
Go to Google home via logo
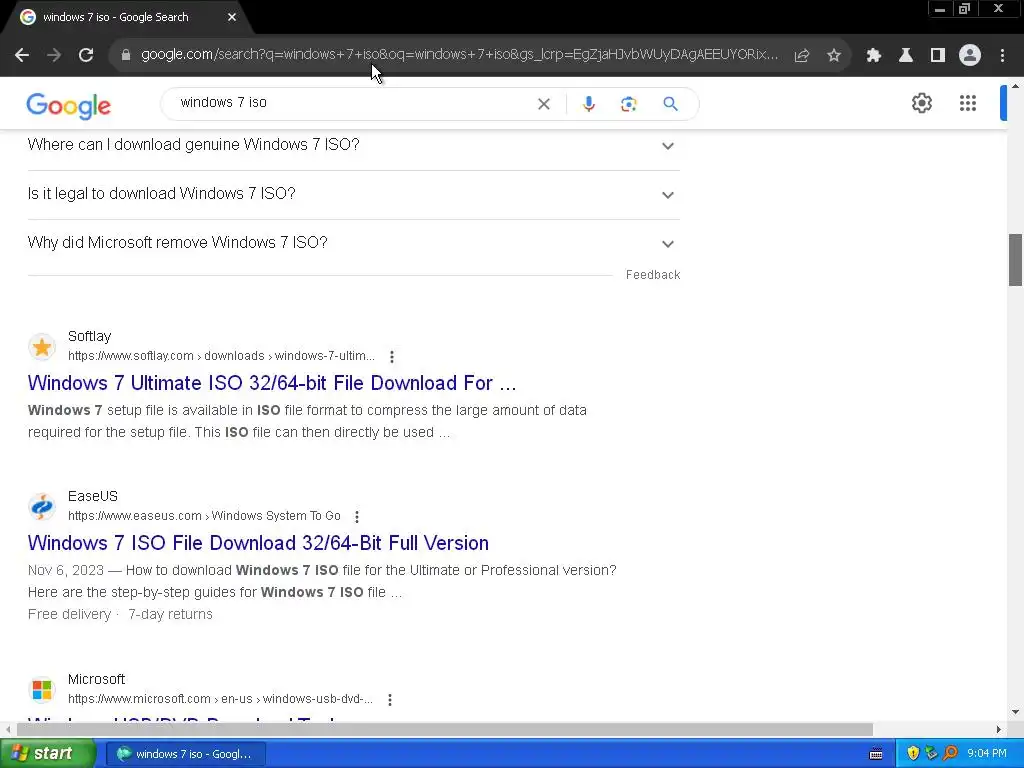point(69,105)
